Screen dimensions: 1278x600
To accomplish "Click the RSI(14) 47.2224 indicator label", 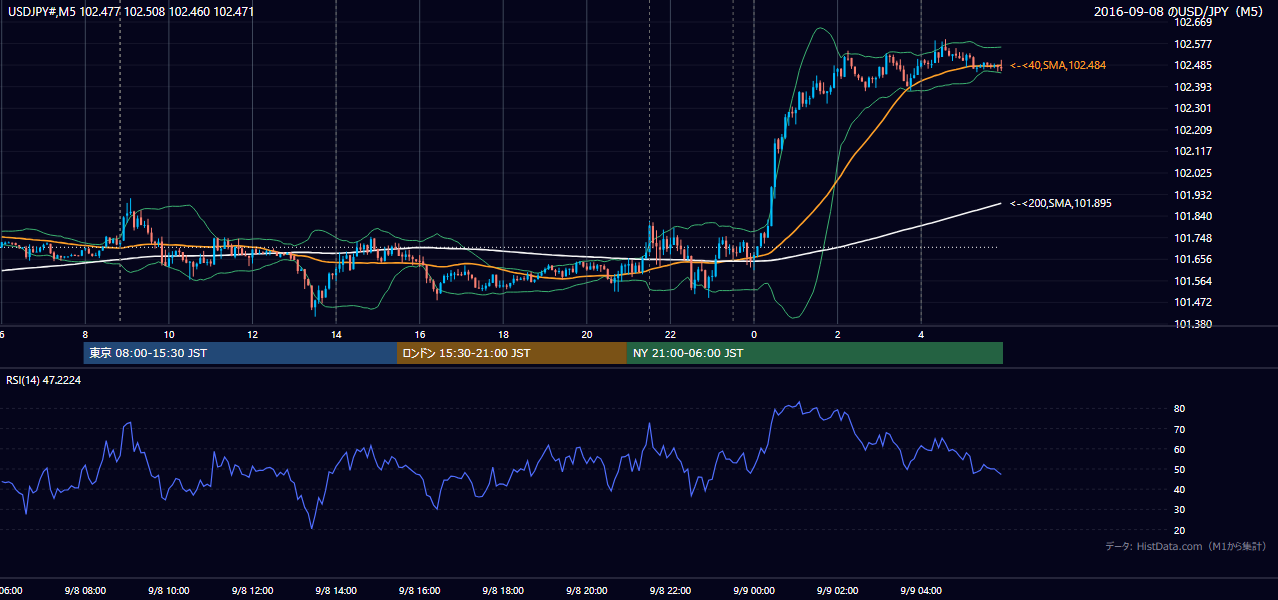I will [45, 380].
